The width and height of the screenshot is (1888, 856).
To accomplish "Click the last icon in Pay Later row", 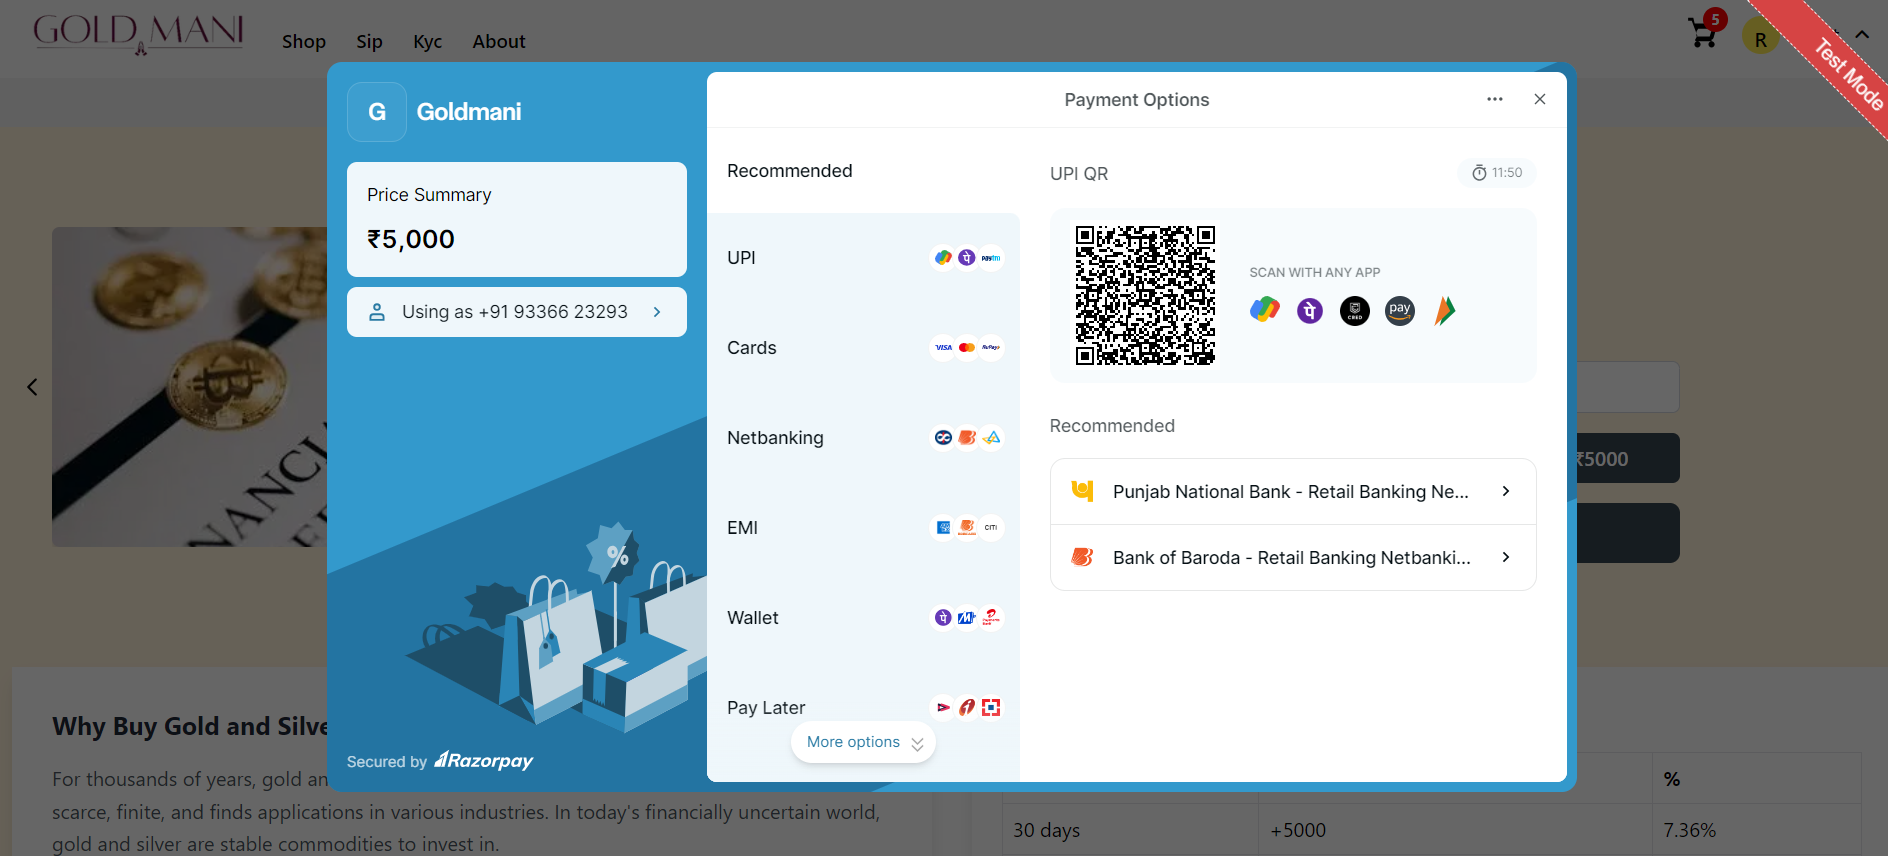I will (x=991, y=708).
